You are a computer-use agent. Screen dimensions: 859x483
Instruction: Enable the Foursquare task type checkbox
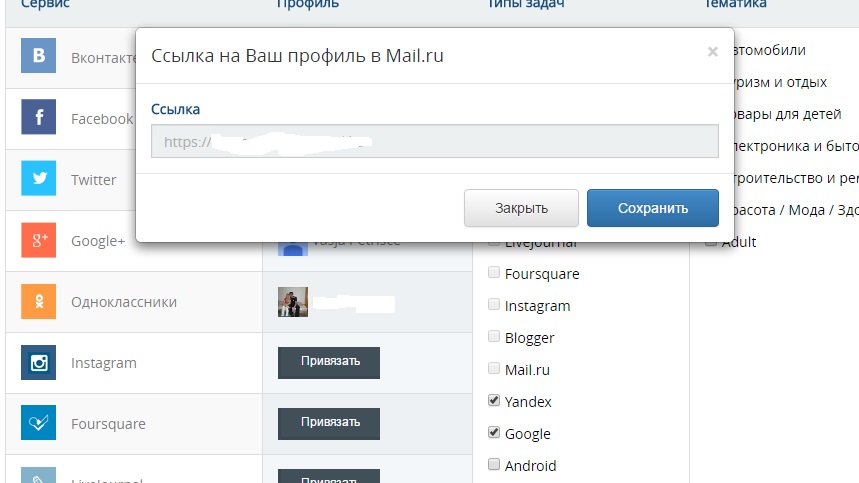click(x=494, y=272)
